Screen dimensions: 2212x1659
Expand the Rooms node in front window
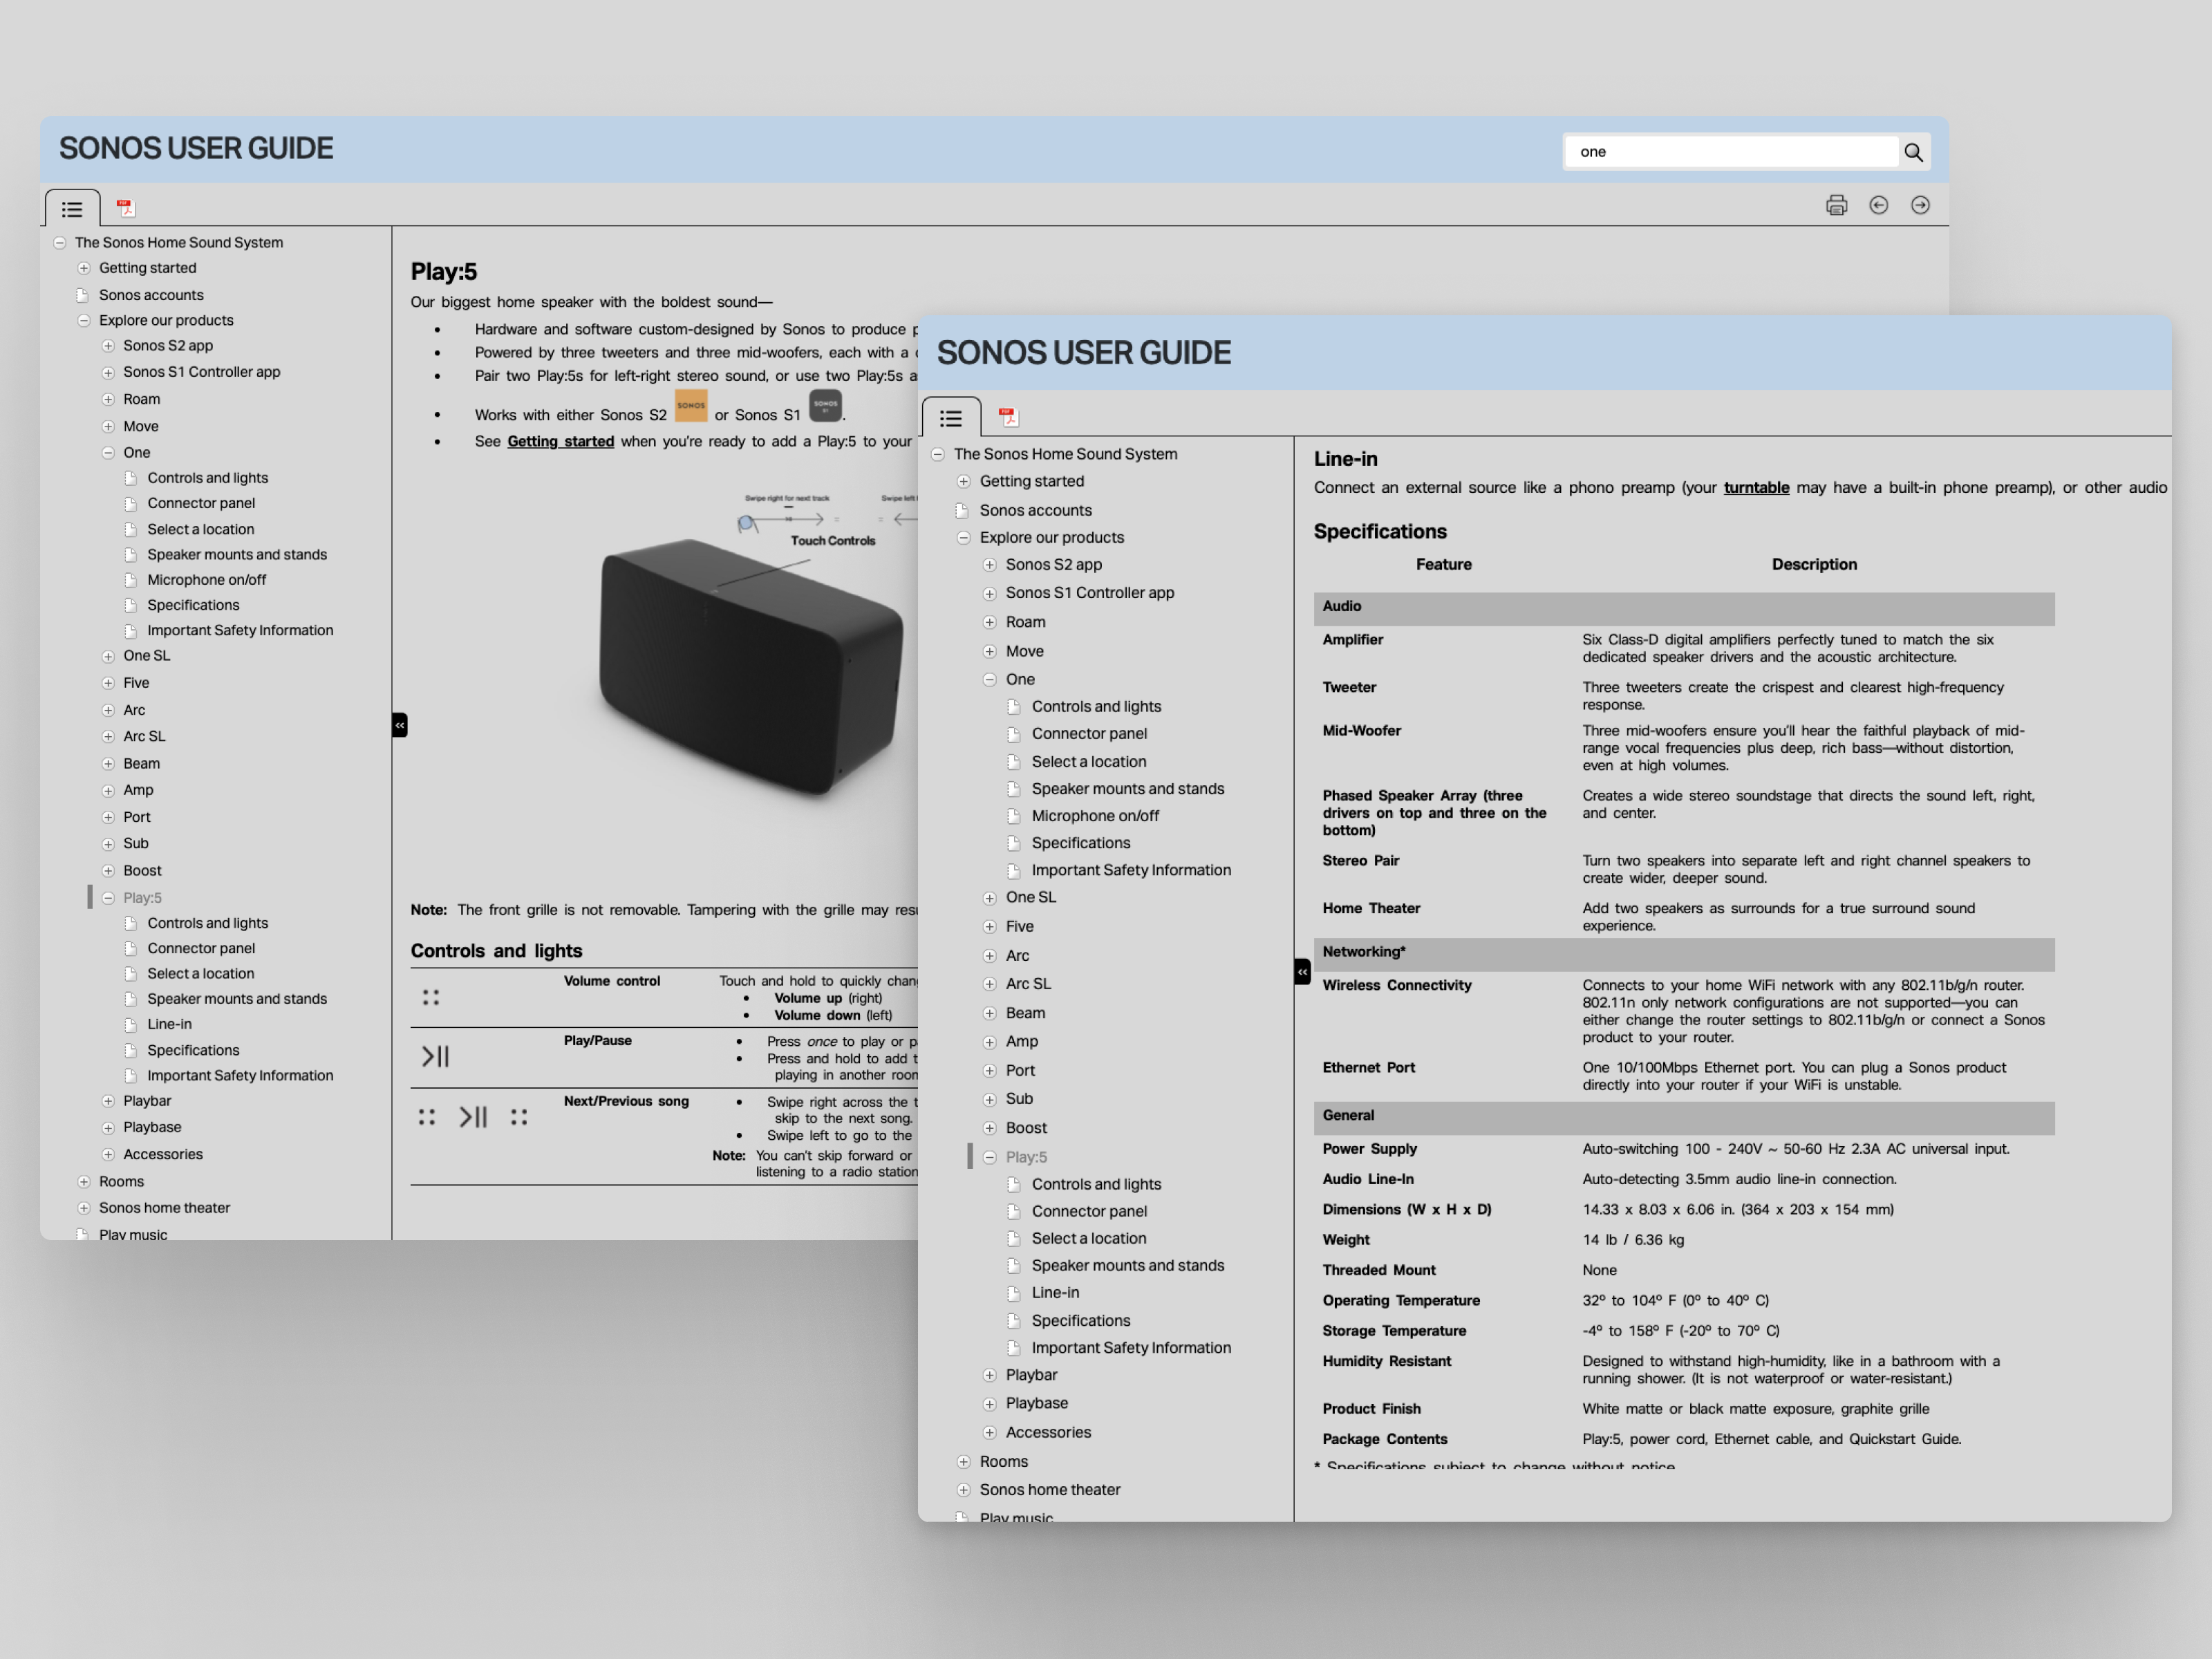pos(963,1461)
